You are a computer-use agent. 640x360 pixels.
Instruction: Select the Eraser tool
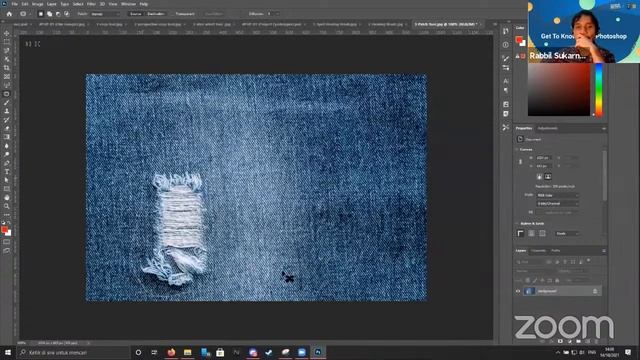click(x=7, y=128)
